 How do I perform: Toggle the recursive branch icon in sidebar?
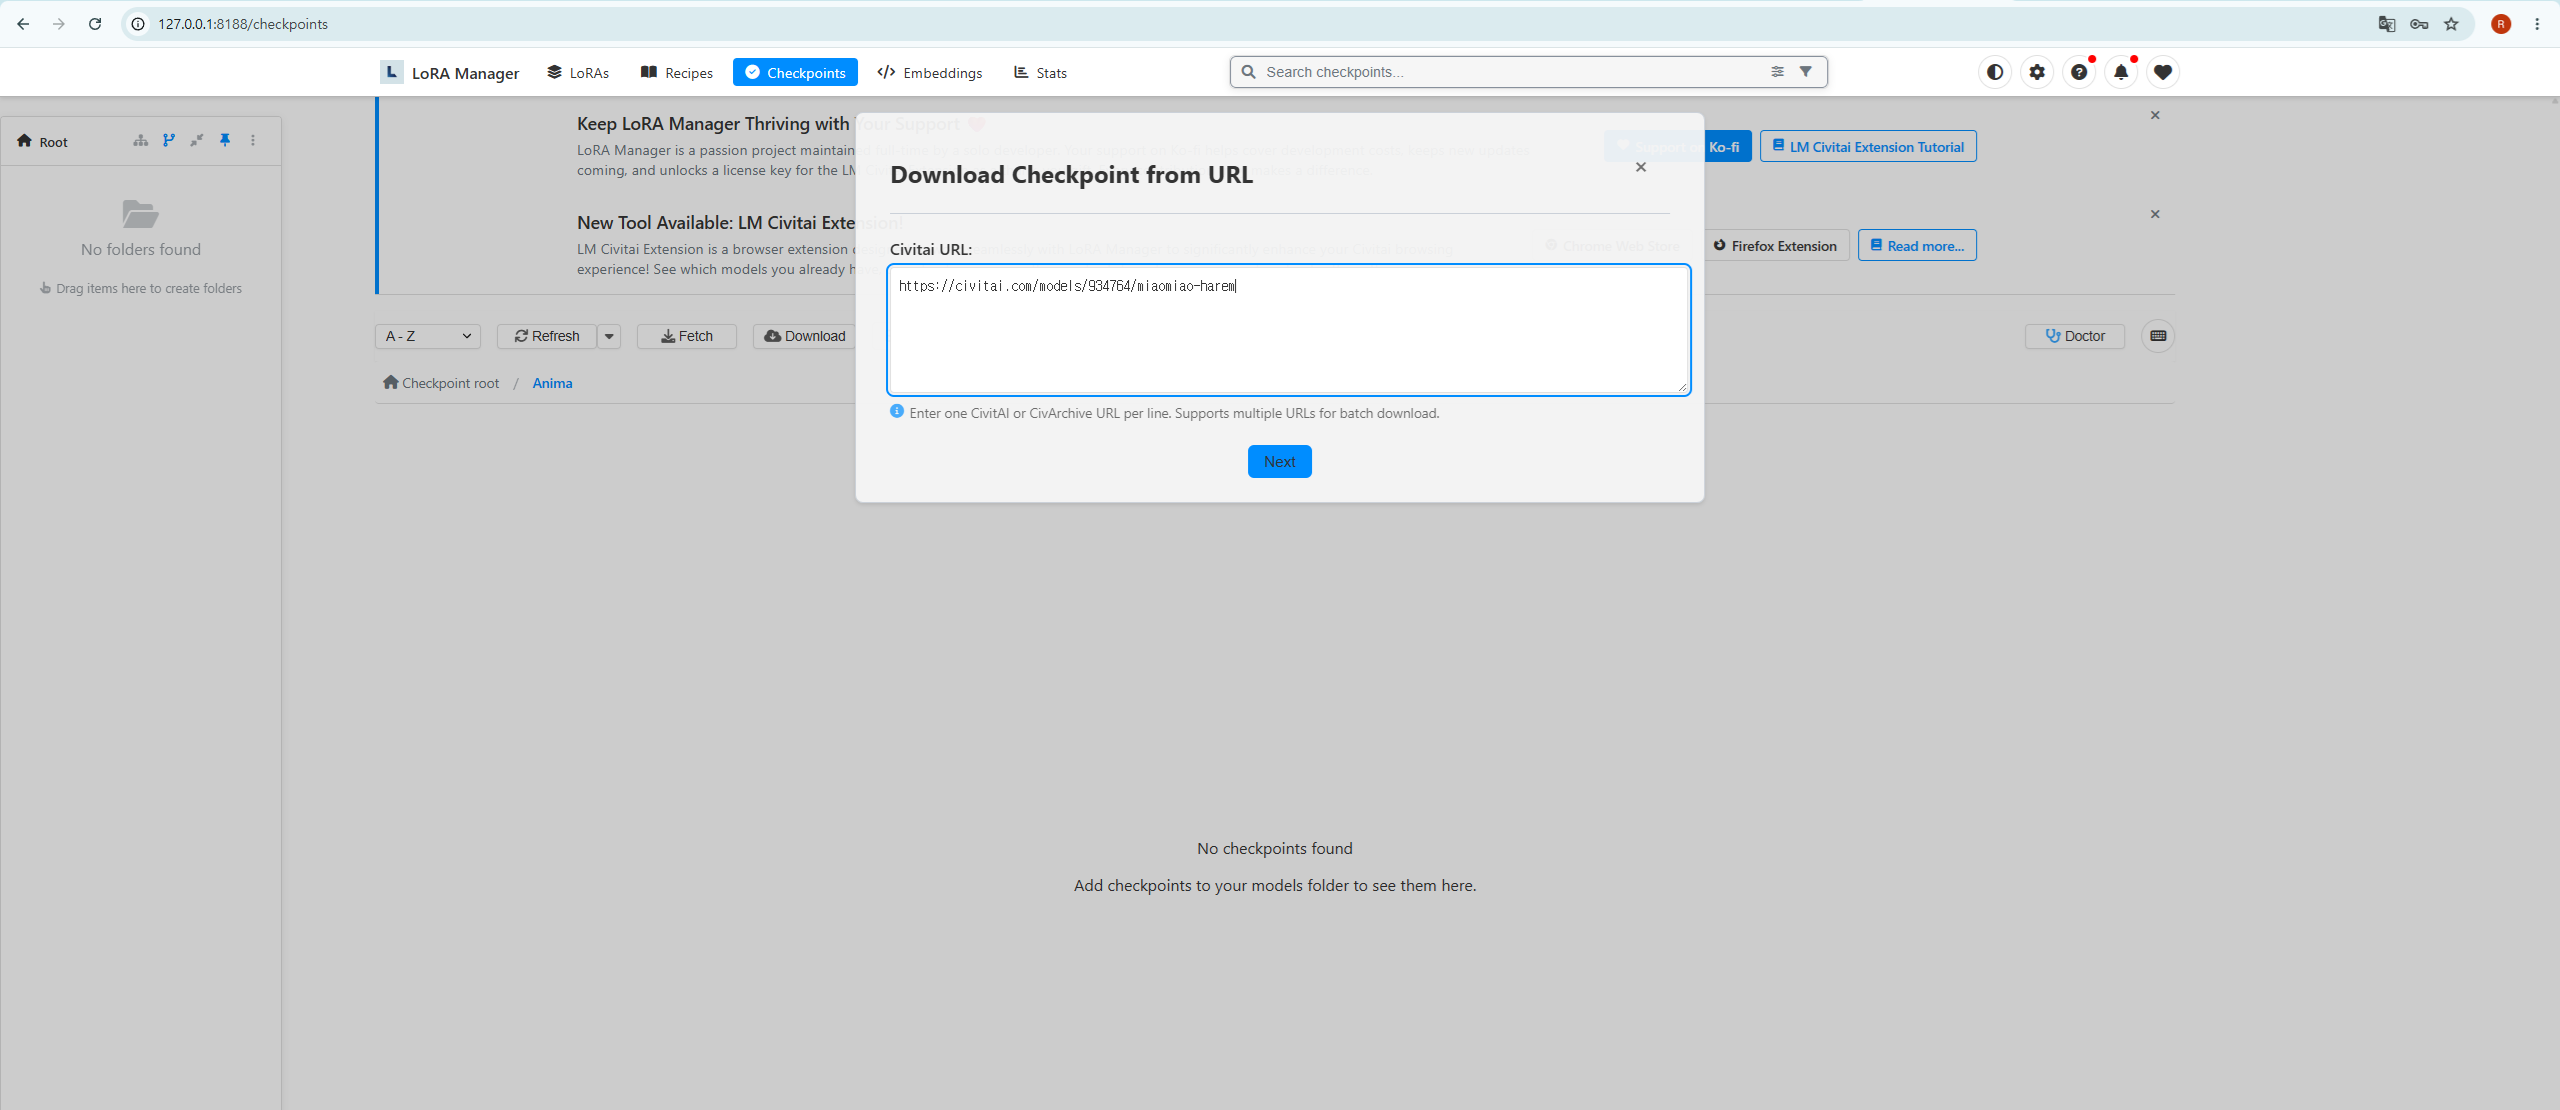point(169,141)
